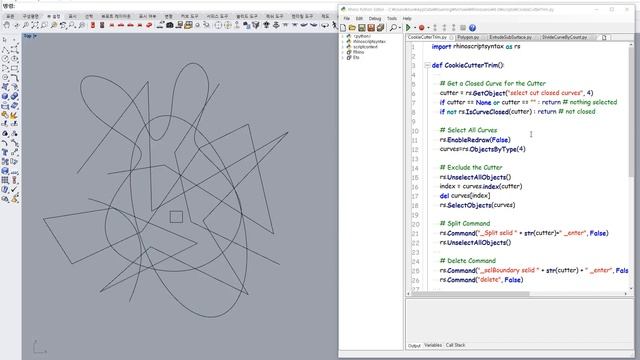Screen dimensions: 640x360
Task: Click Zoom Extents icon in Rhino toolbar
Action: coord(35,25)
